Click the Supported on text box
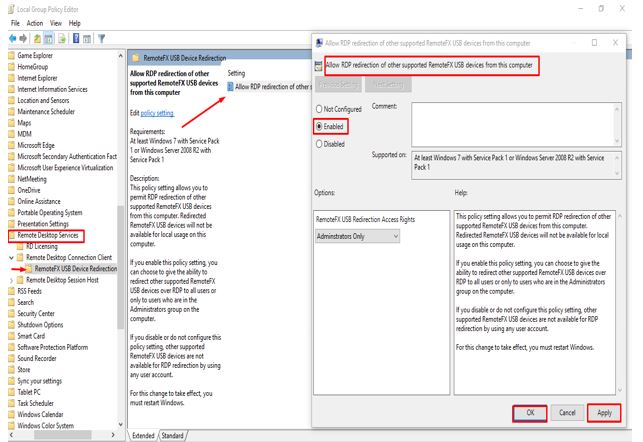This screenshot has height=442, width=643. tap(516, 165)
